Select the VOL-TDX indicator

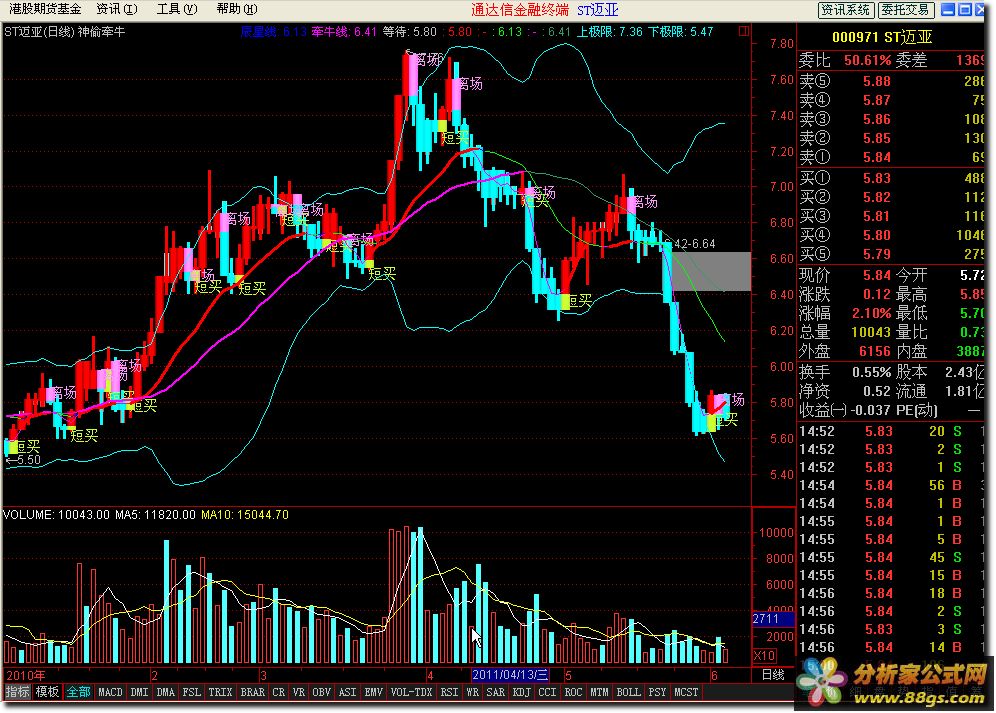(x=412, y=692)
